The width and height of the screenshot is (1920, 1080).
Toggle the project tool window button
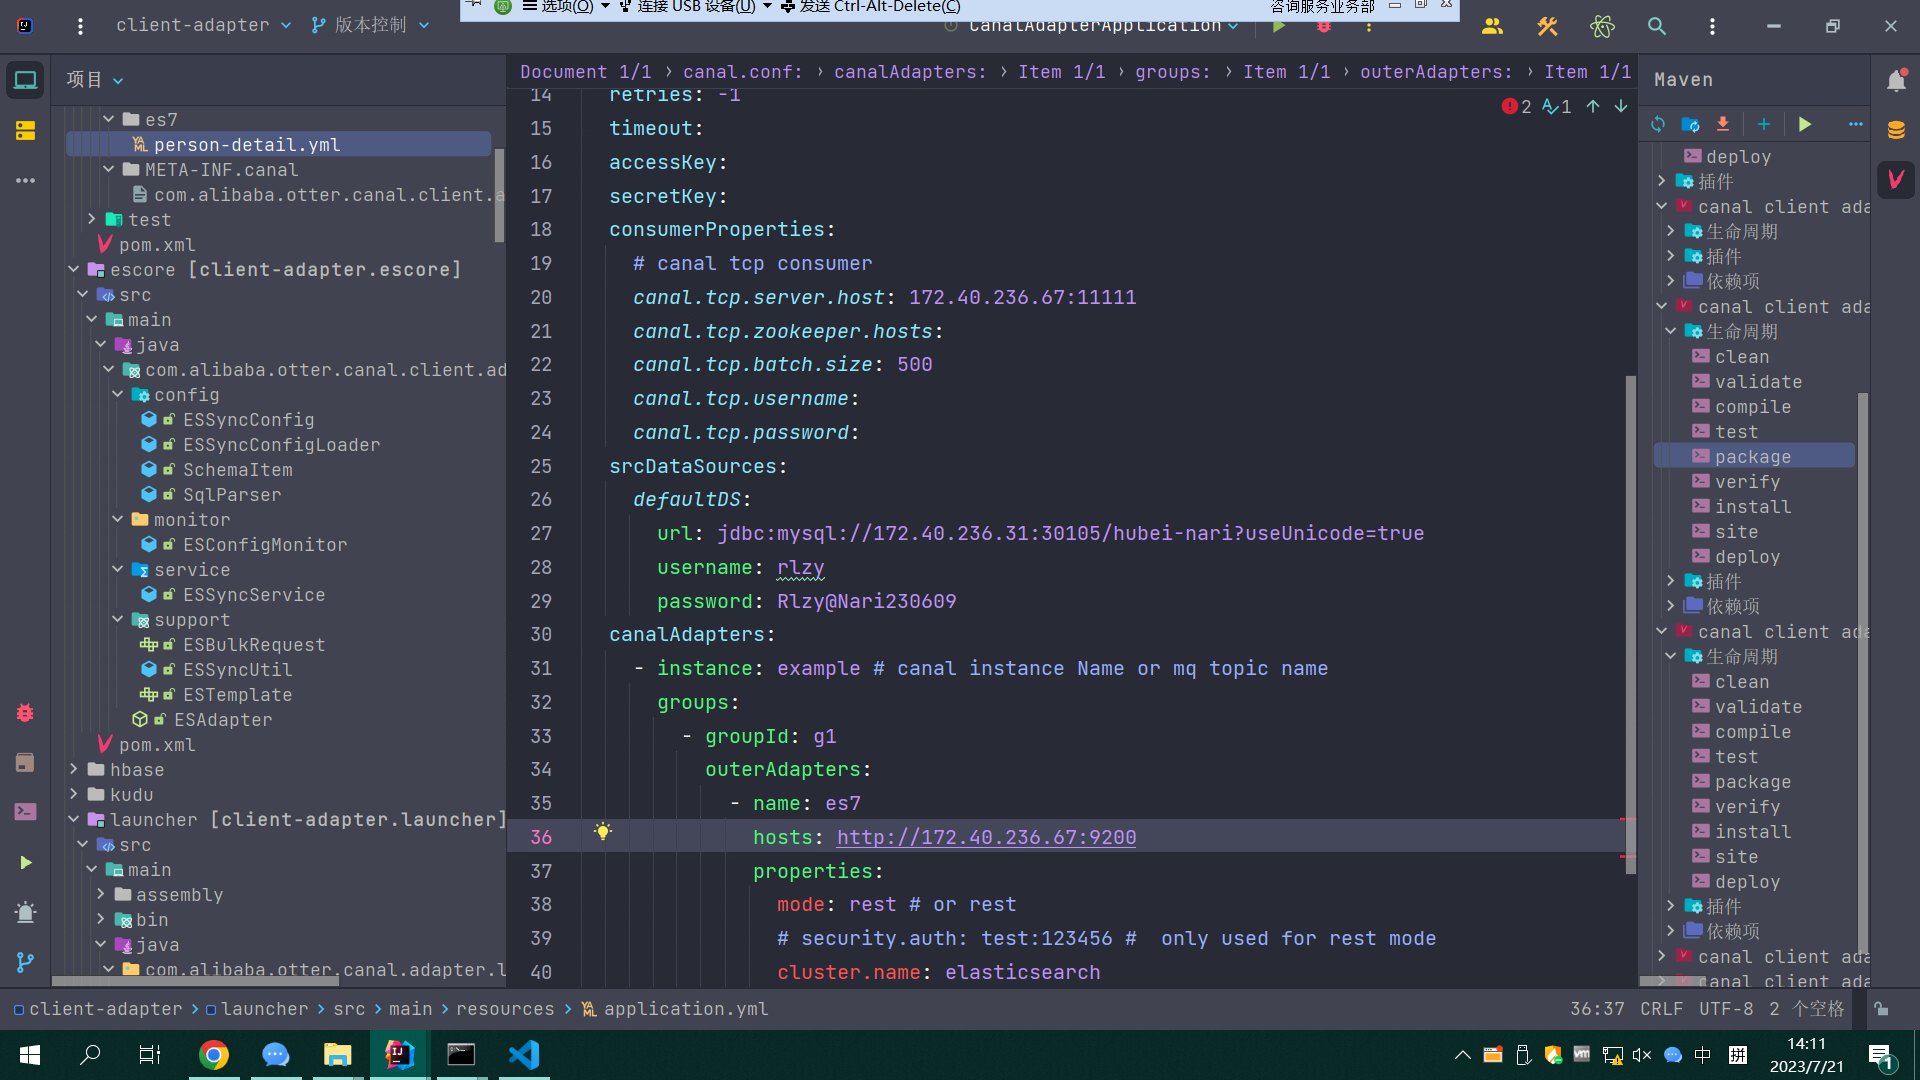click(x=25, y=80)
